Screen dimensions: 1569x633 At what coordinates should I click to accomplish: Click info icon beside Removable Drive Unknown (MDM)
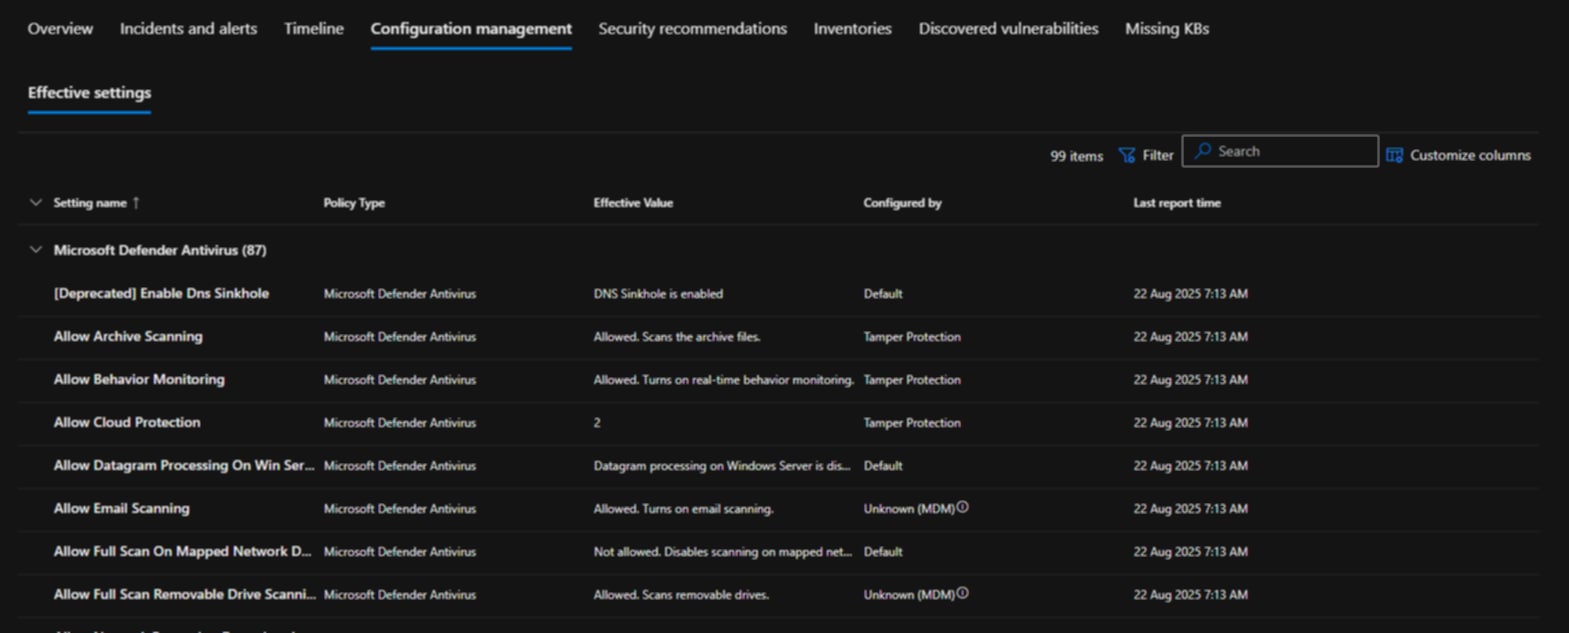tap(962, 593)
